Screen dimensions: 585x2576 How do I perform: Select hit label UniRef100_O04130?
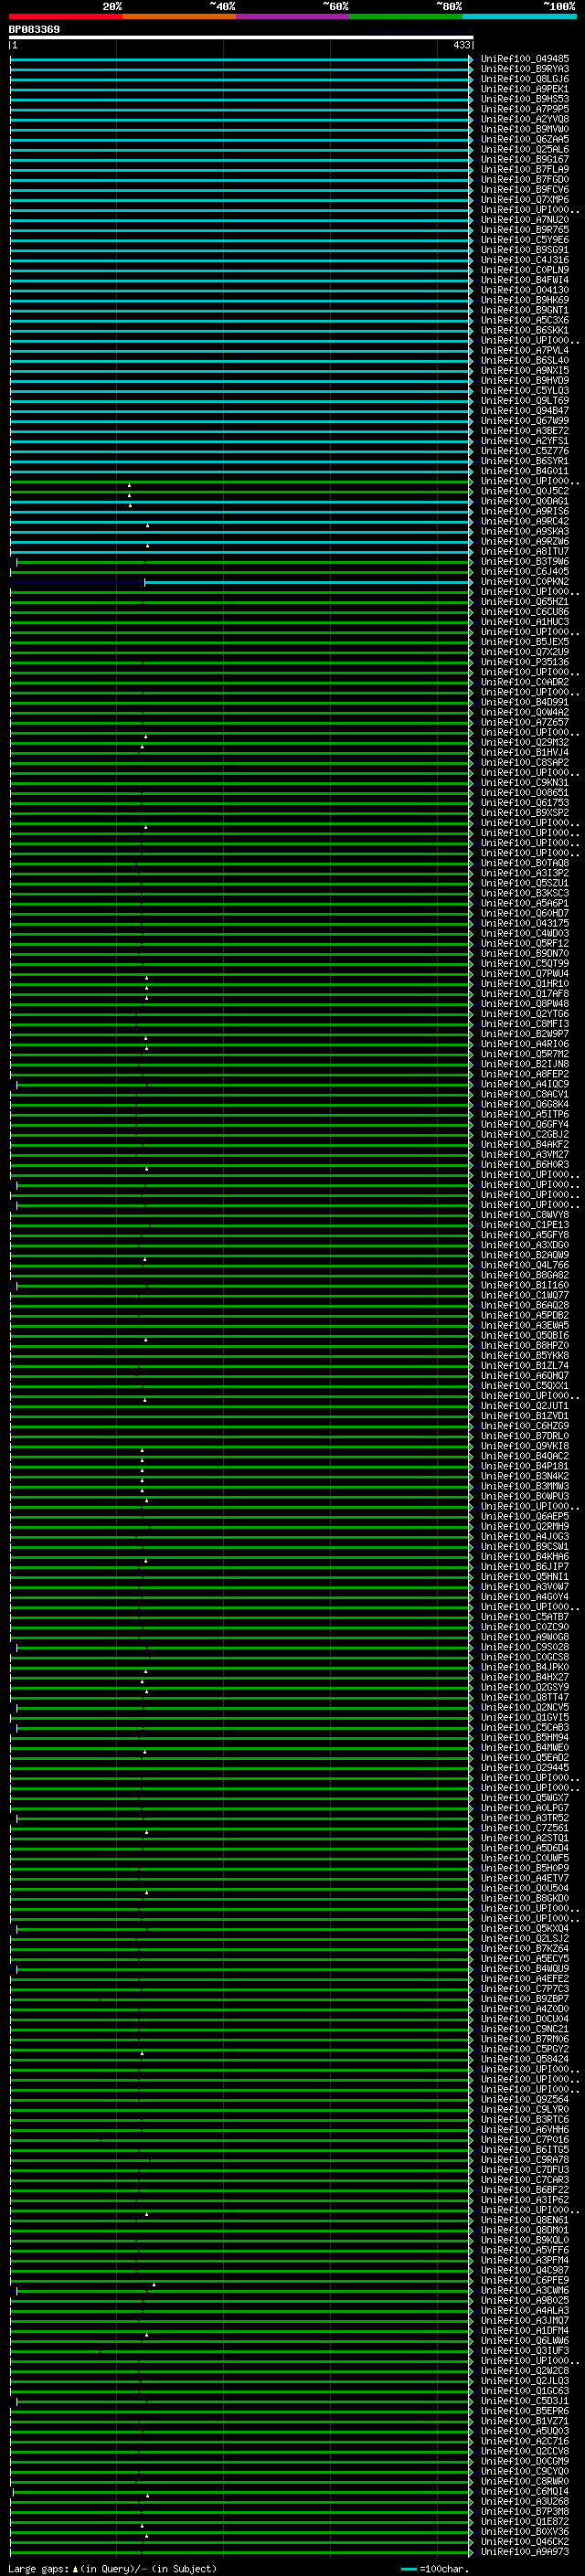pos(525,290)
